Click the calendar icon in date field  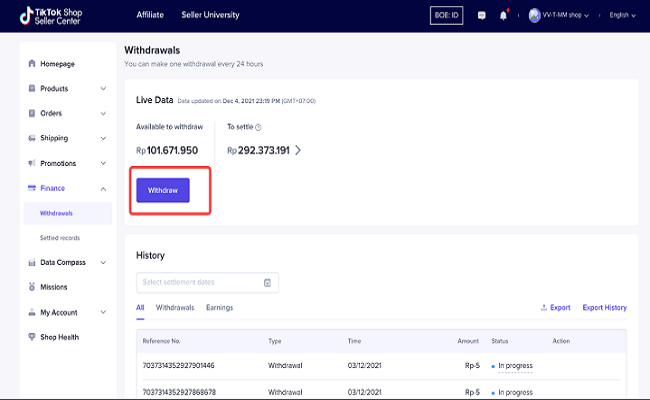(267, 283)
